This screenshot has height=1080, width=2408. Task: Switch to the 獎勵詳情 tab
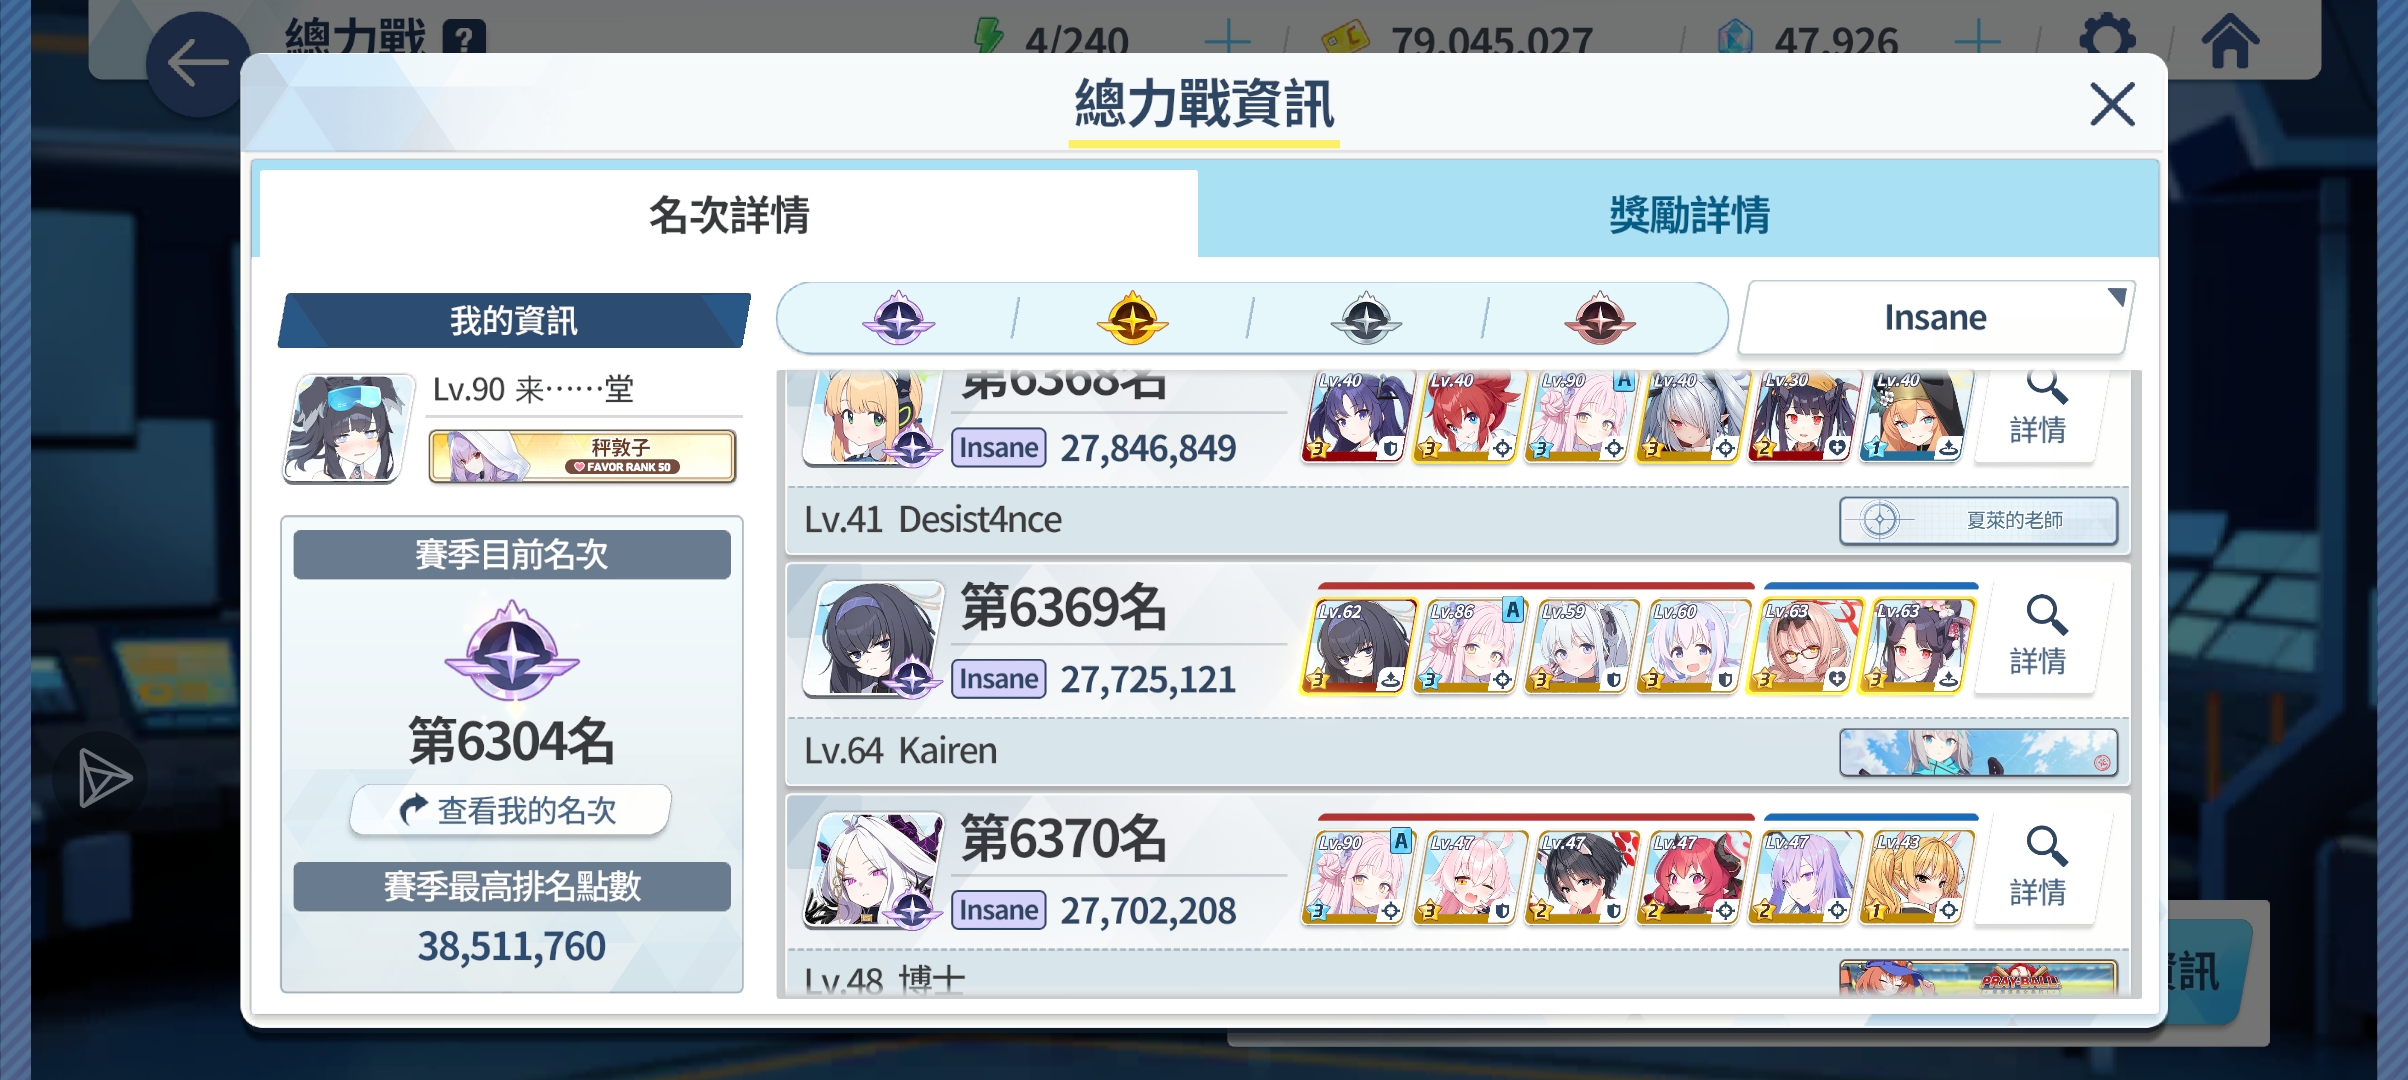point(1688,214)
